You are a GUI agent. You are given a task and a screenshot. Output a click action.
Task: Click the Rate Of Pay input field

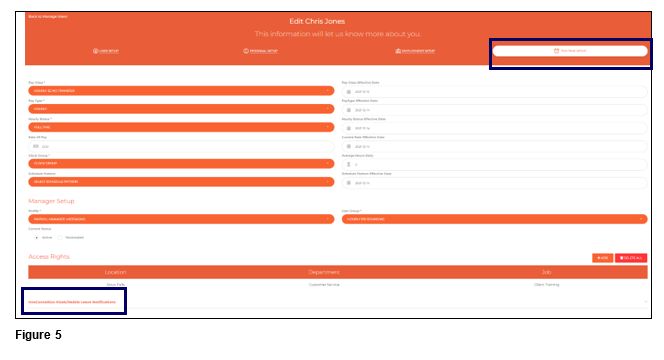point(181,147)
